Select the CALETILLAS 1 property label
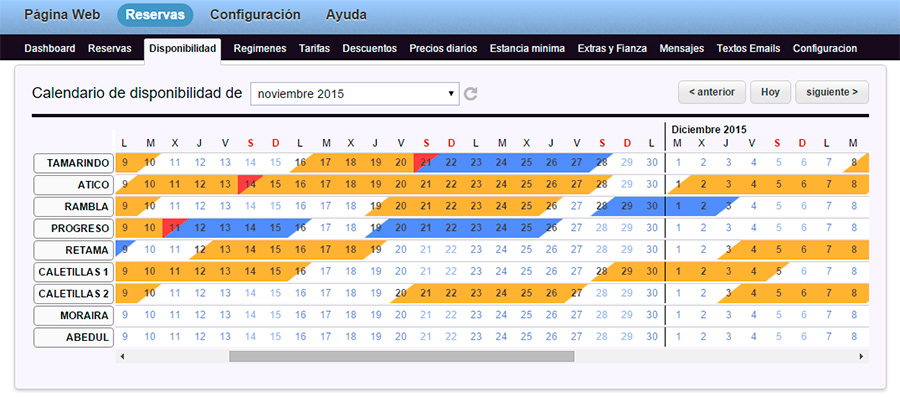The width and height of the screenshot is (900, 397). 72,272
